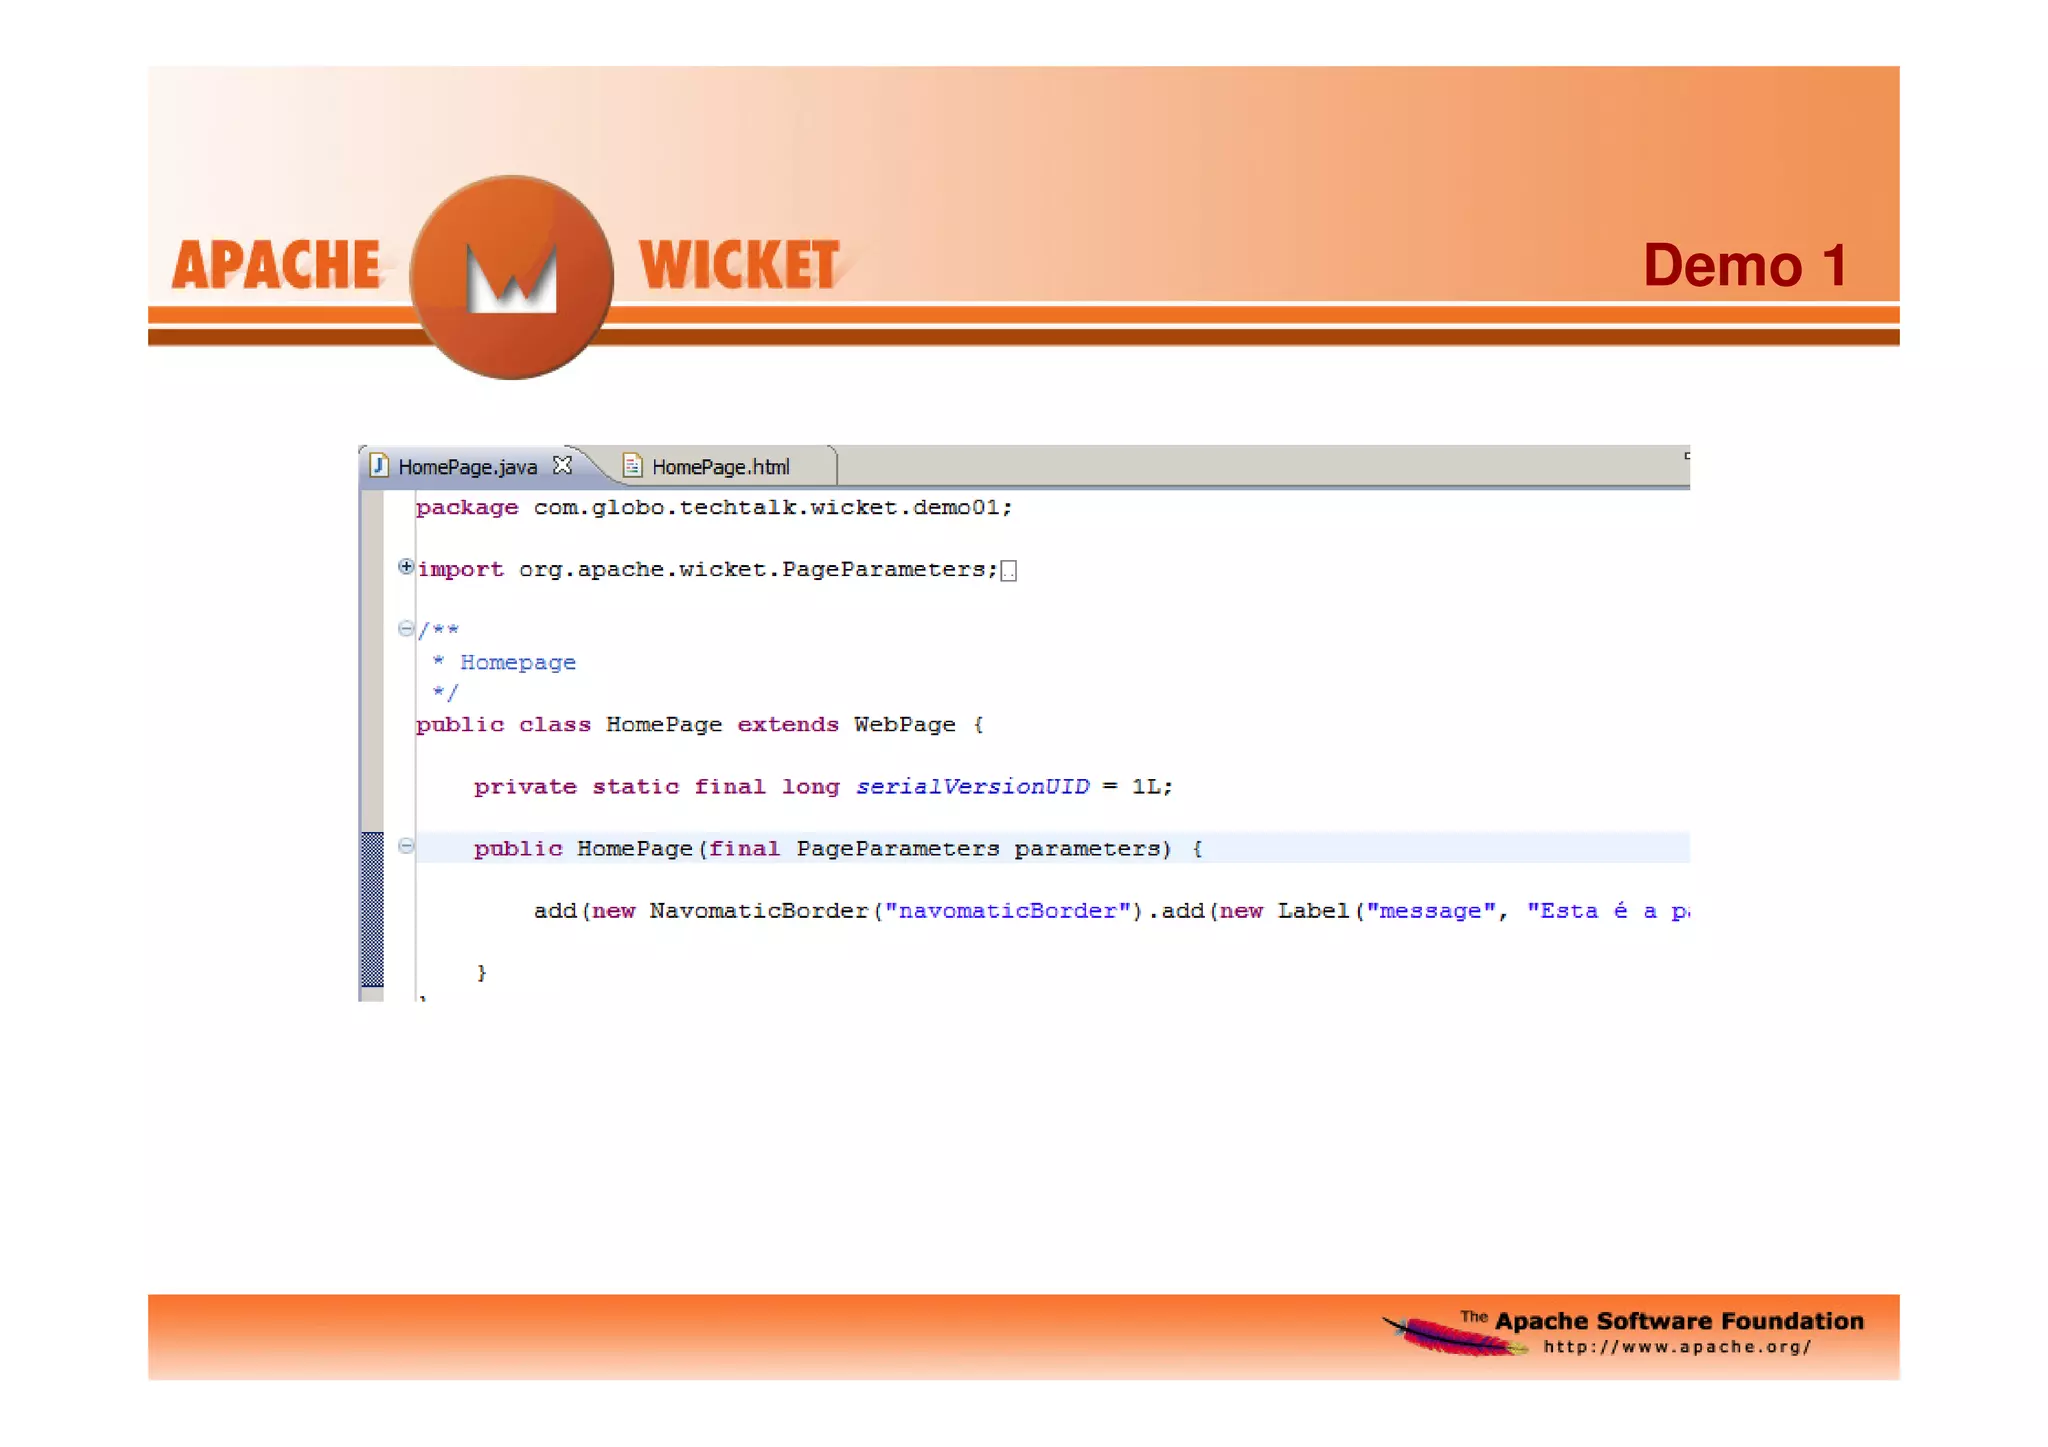This screenshot has height=1447, width=2048.
Task: Click the org.apache.wicket.PageParameters import text
Action: pos(758,570)
